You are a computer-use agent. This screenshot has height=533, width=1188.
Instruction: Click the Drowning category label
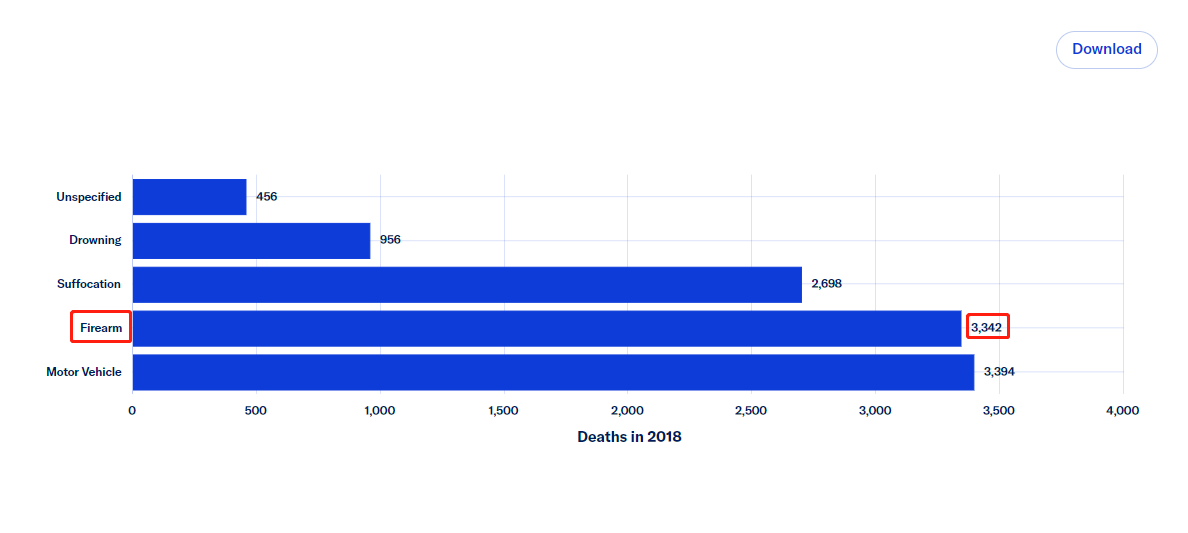tap(95, 241)
